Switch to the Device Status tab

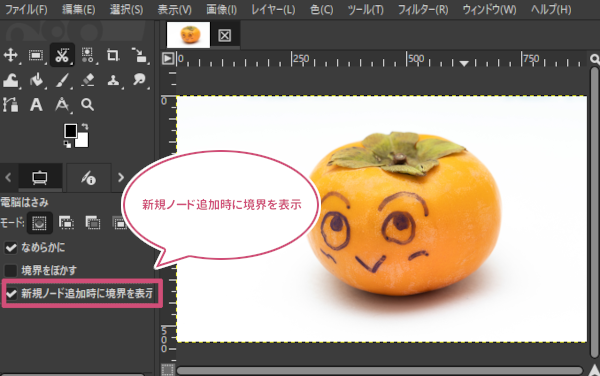point(88,177)
